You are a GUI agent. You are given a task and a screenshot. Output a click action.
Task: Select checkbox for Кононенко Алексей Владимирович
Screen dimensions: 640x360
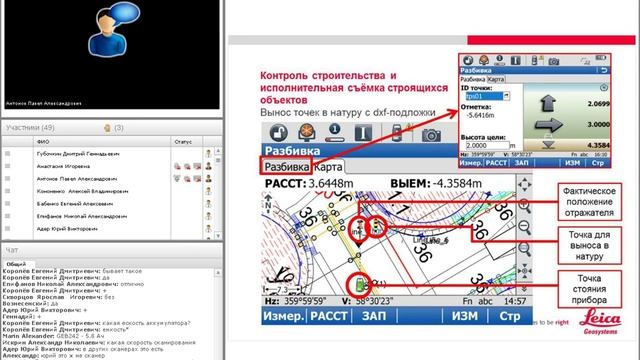coord(8,191)
